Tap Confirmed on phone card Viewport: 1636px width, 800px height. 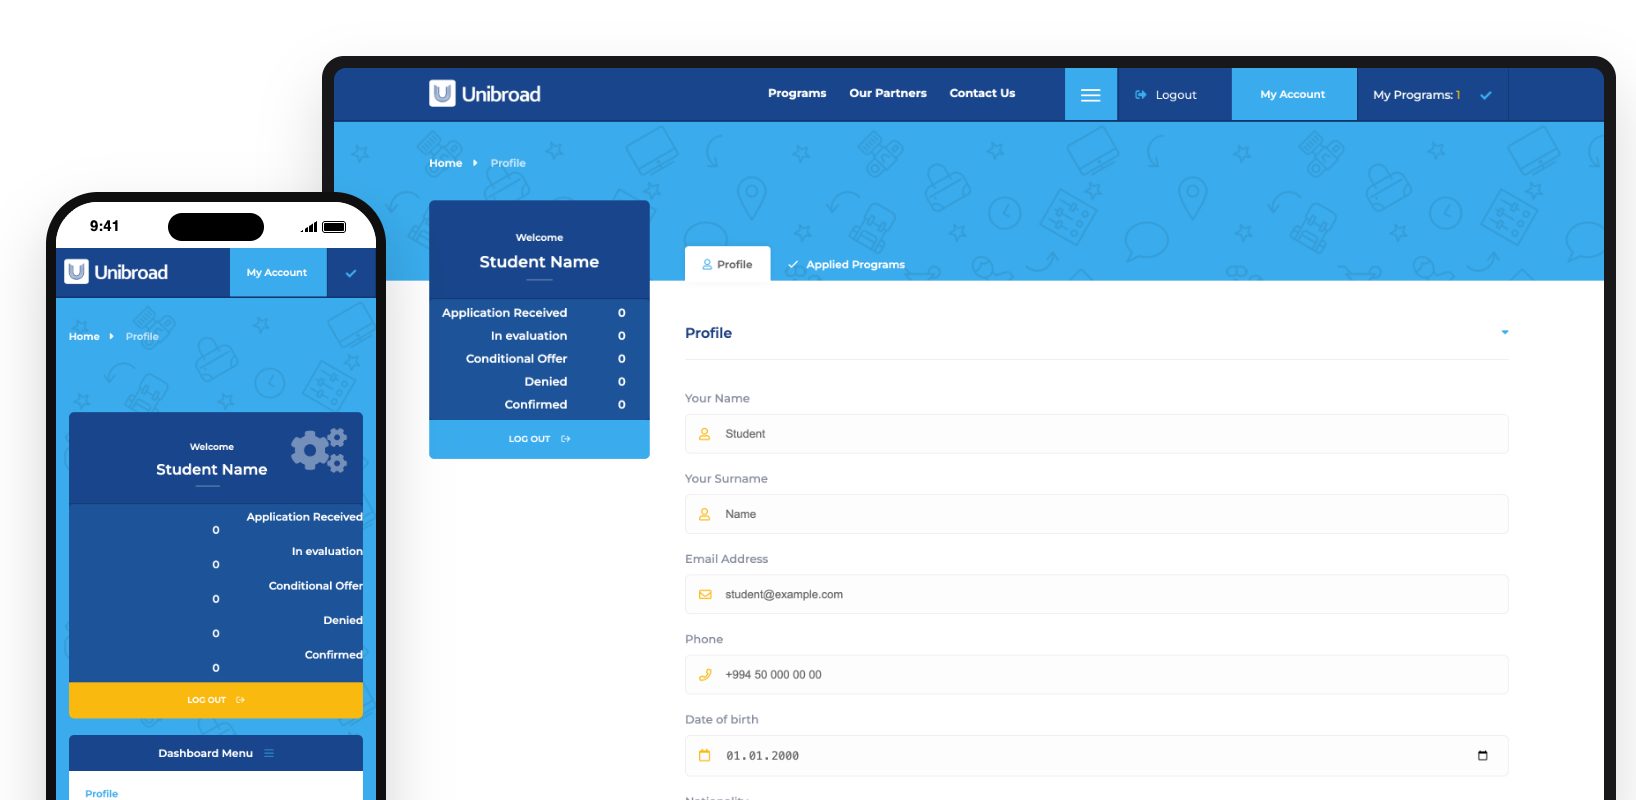tap(334, 655)
